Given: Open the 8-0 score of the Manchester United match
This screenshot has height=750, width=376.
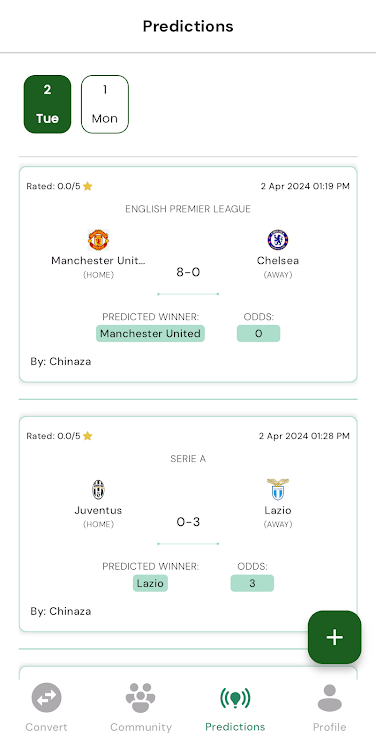Looking at the screenshot, I should tap(188, 272).
